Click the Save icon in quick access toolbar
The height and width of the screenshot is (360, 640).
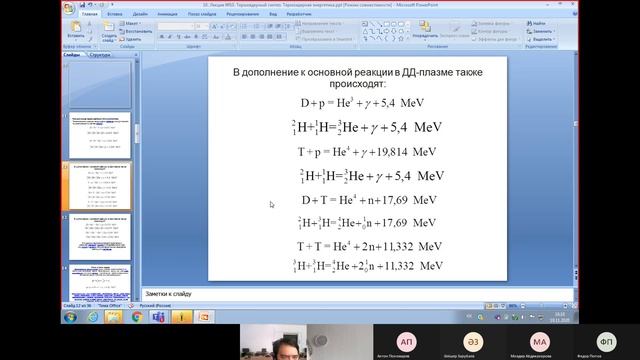(82, 5)
